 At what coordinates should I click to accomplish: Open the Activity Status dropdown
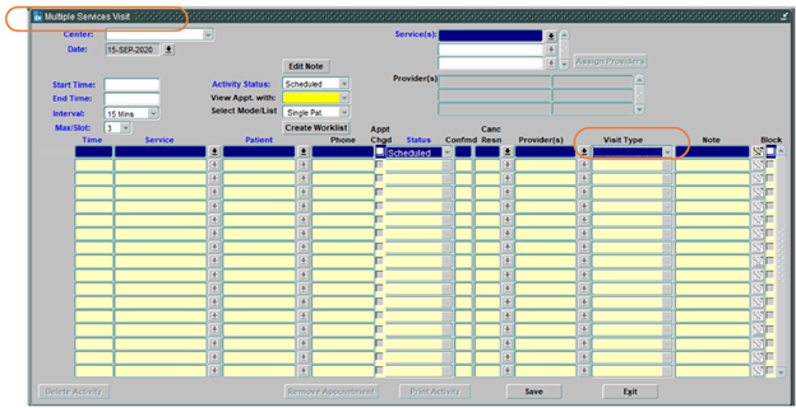[x=344, y=84]
